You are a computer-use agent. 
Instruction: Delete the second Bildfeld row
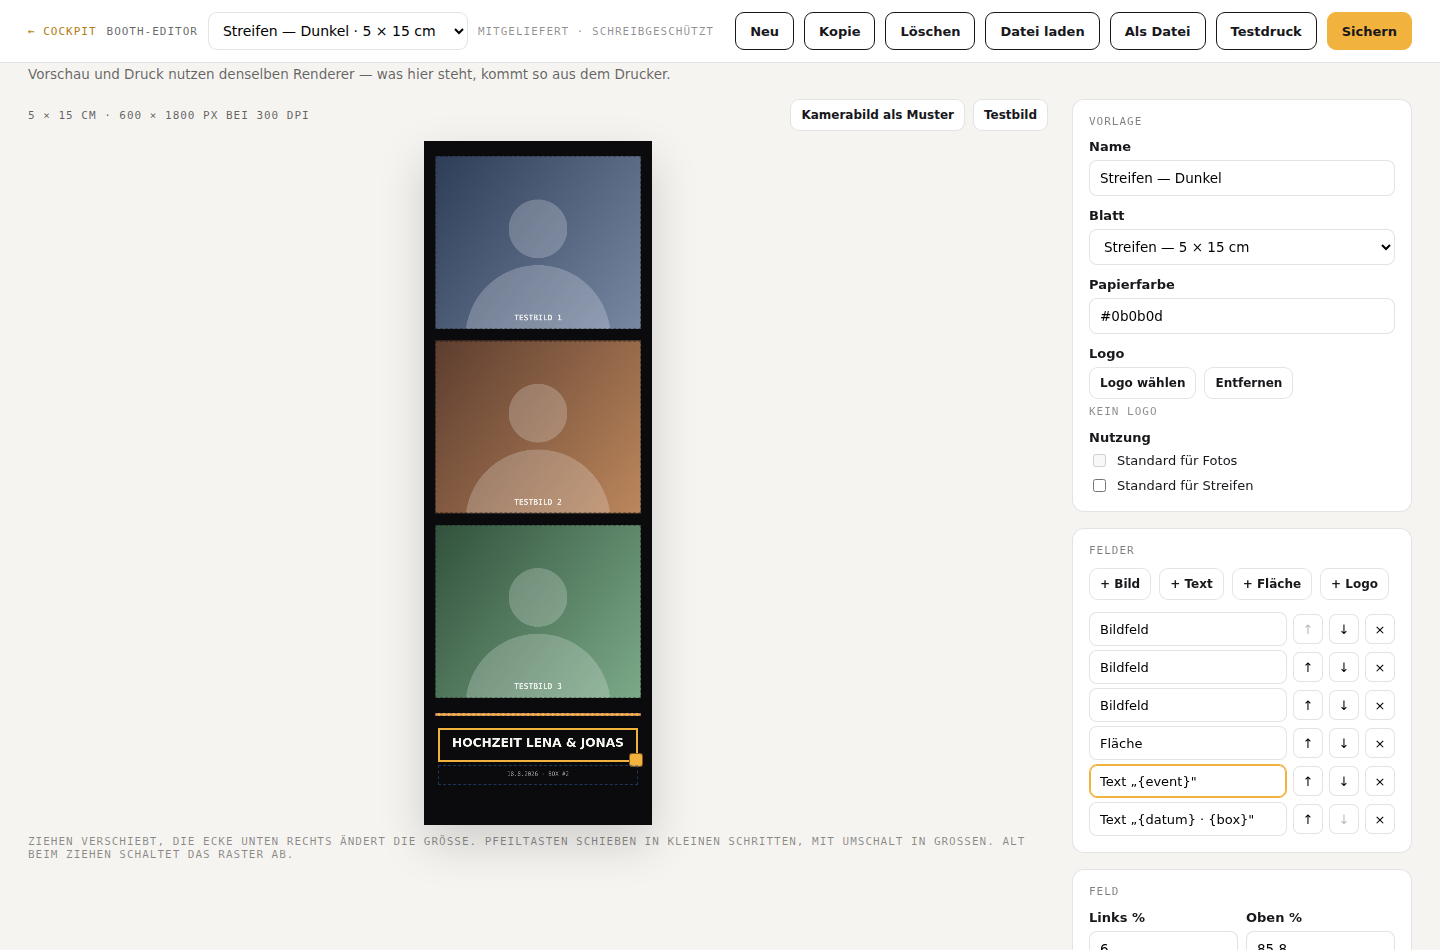point(1379,667)
